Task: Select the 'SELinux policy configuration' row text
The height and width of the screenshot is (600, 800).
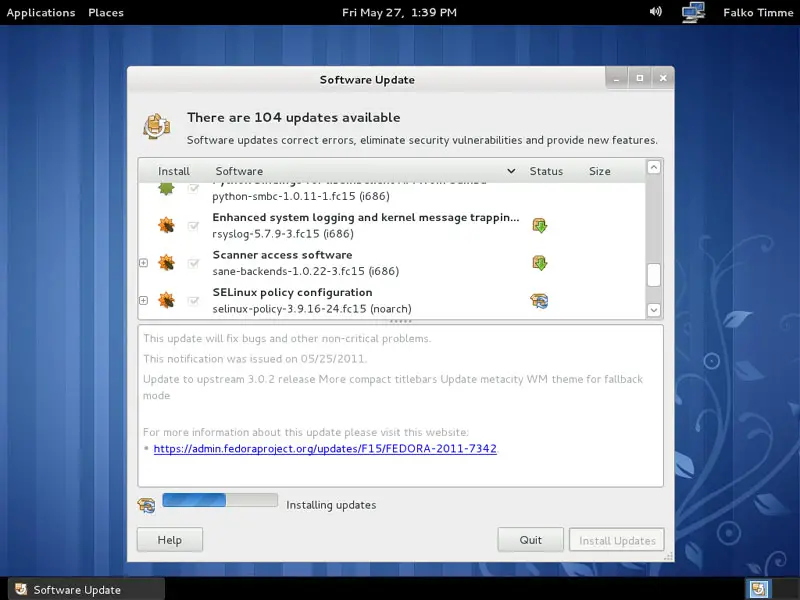Action: [292, 292]
